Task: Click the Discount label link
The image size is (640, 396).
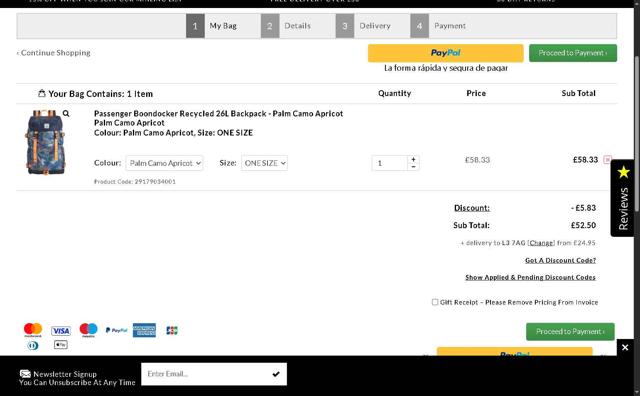Action: click(471, 208)
